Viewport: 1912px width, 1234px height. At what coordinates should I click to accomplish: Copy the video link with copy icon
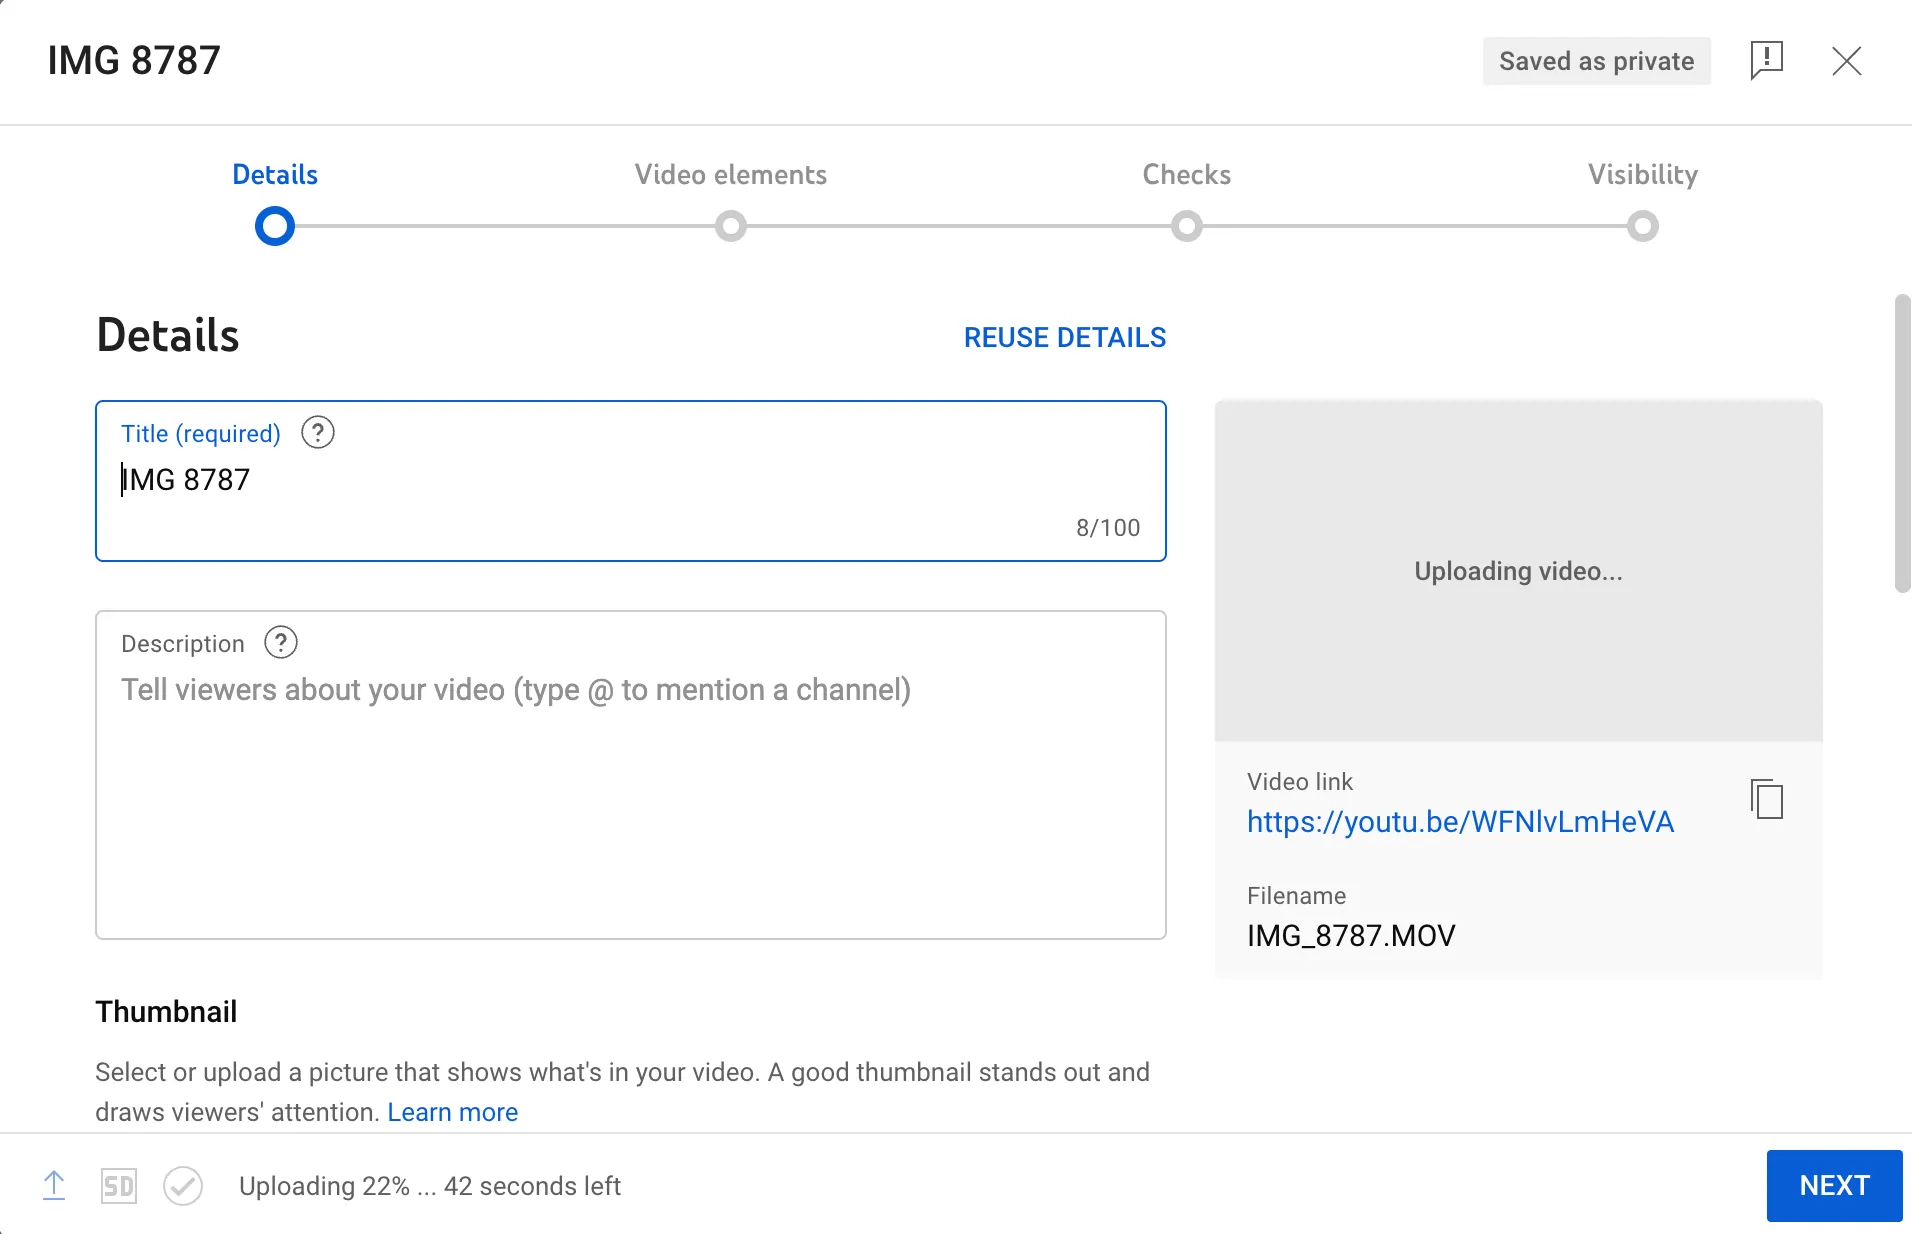pos(1767,800)
